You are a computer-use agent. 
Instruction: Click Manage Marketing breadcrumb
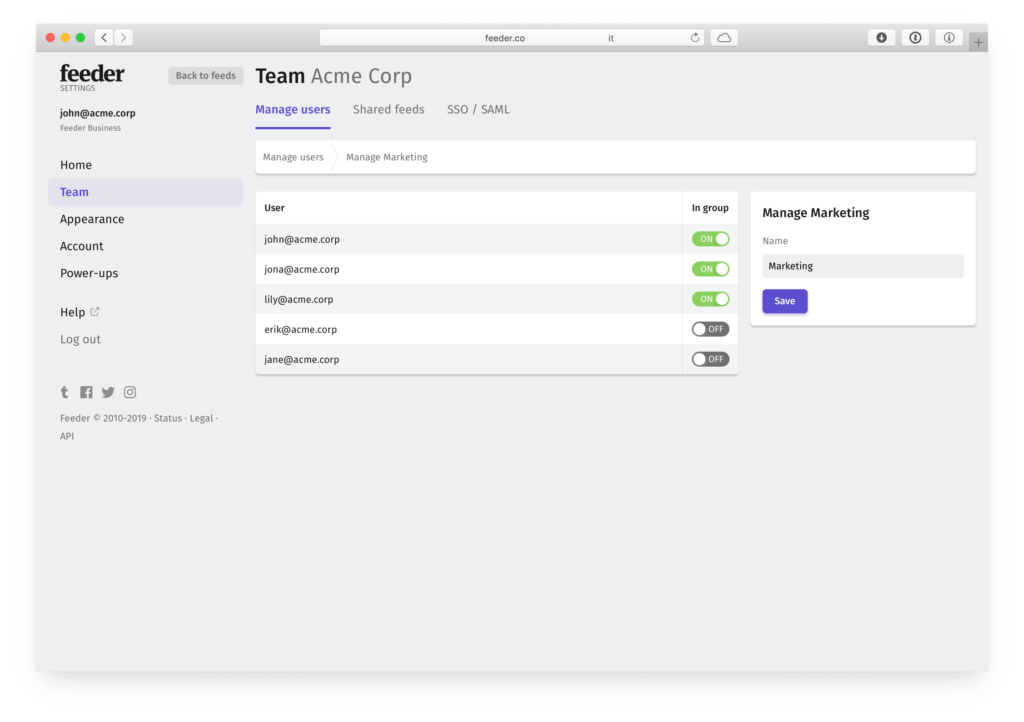click(387, 157)
